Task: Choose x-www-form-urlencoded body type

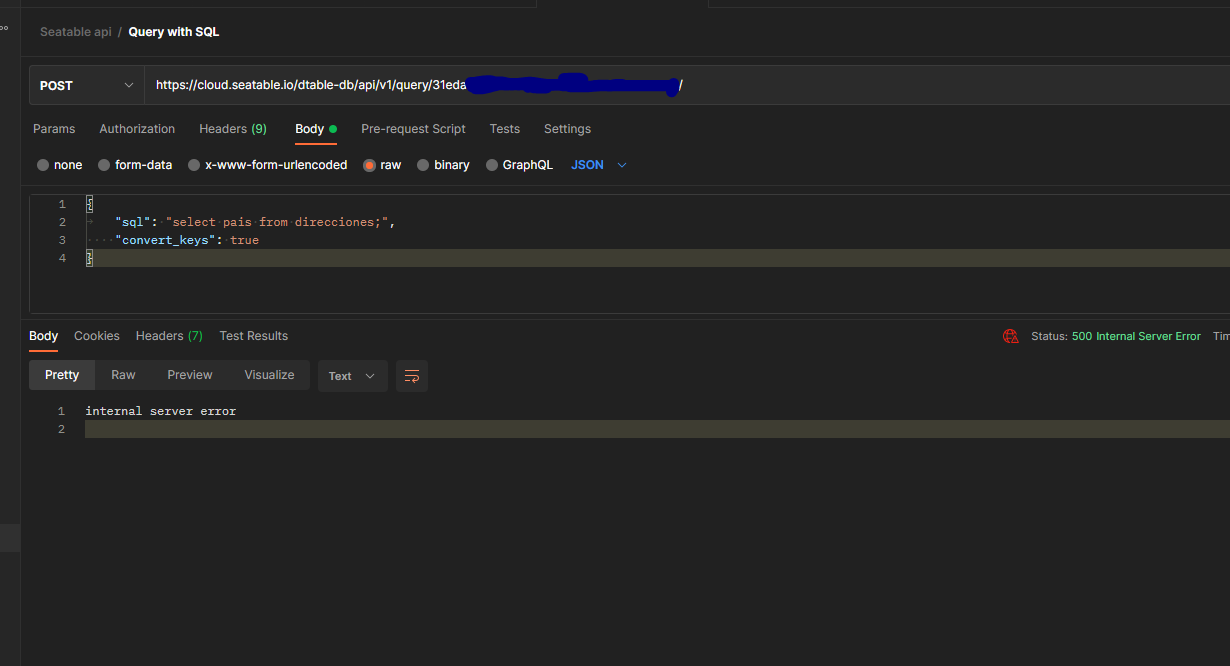Action: (194, 165)
